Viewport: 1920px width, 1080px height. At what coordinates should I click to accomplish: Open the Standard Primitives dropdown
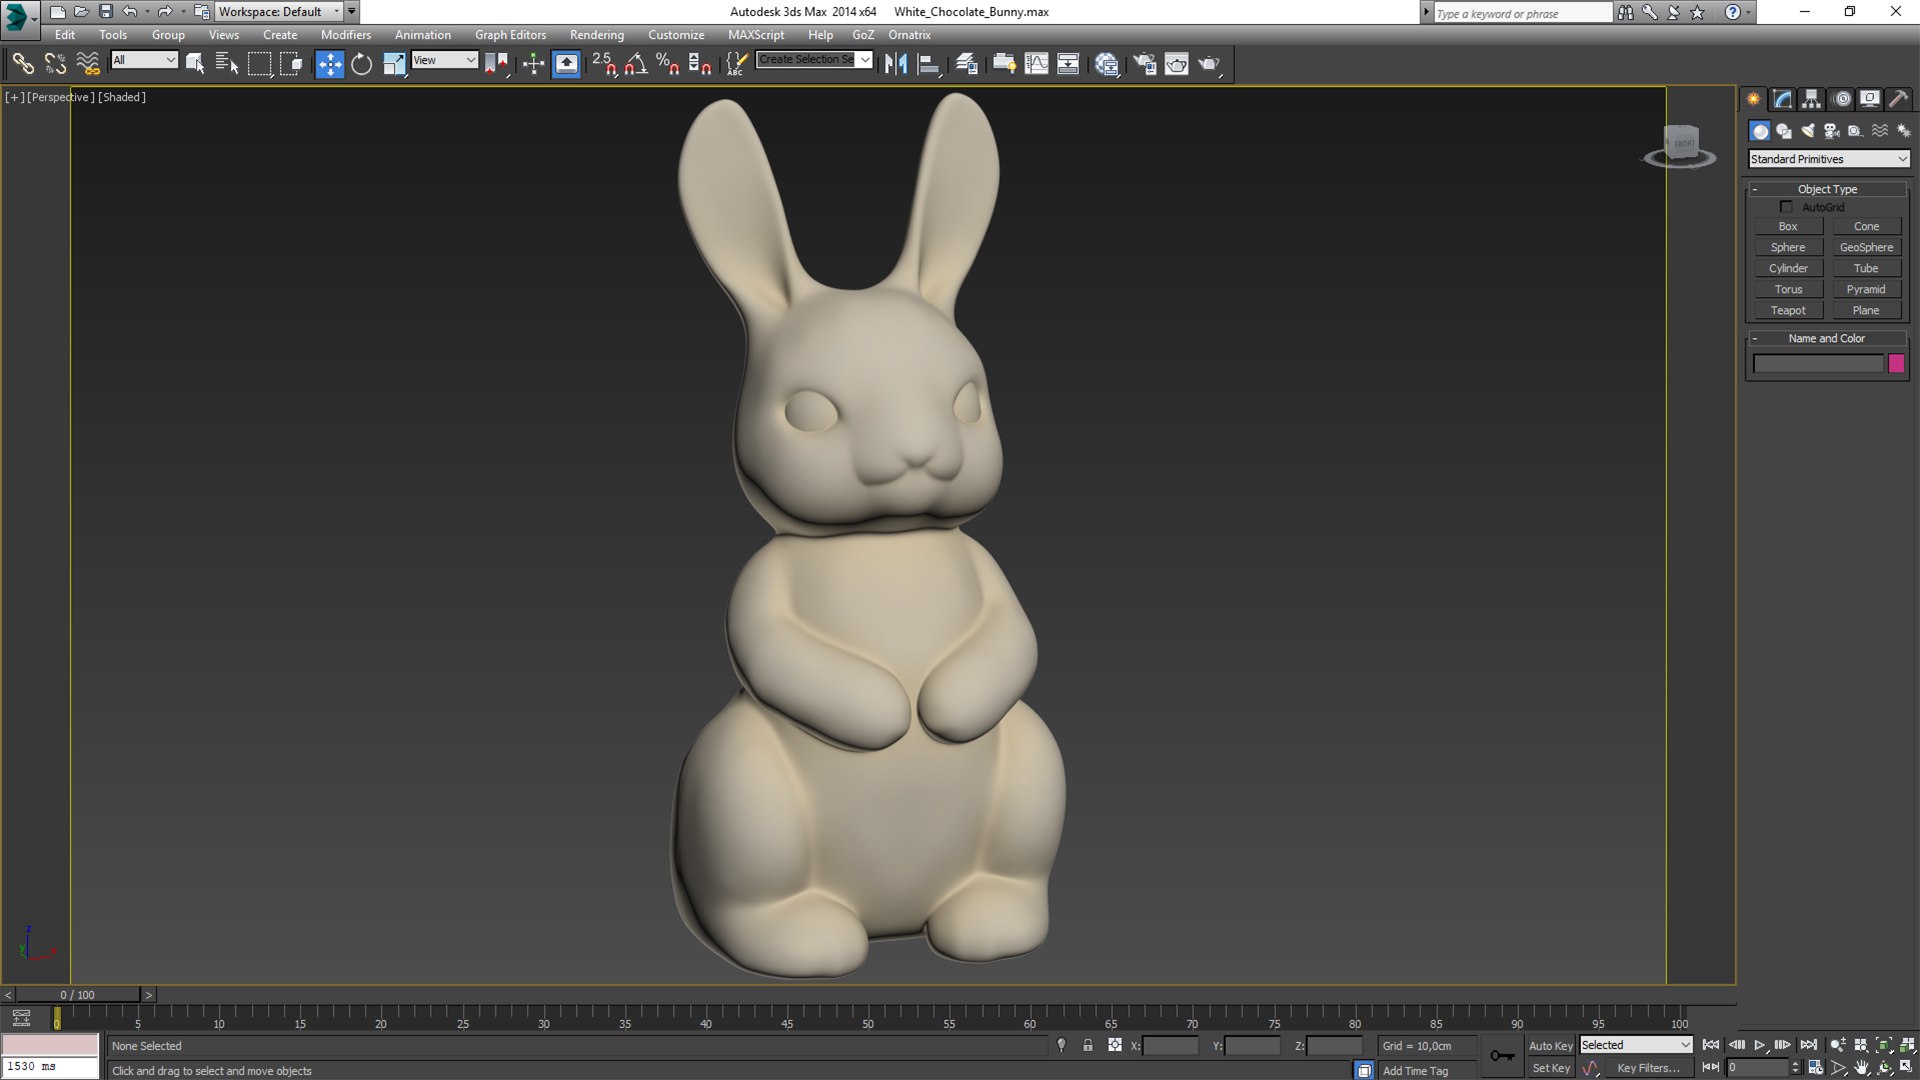coord(1828,159)
